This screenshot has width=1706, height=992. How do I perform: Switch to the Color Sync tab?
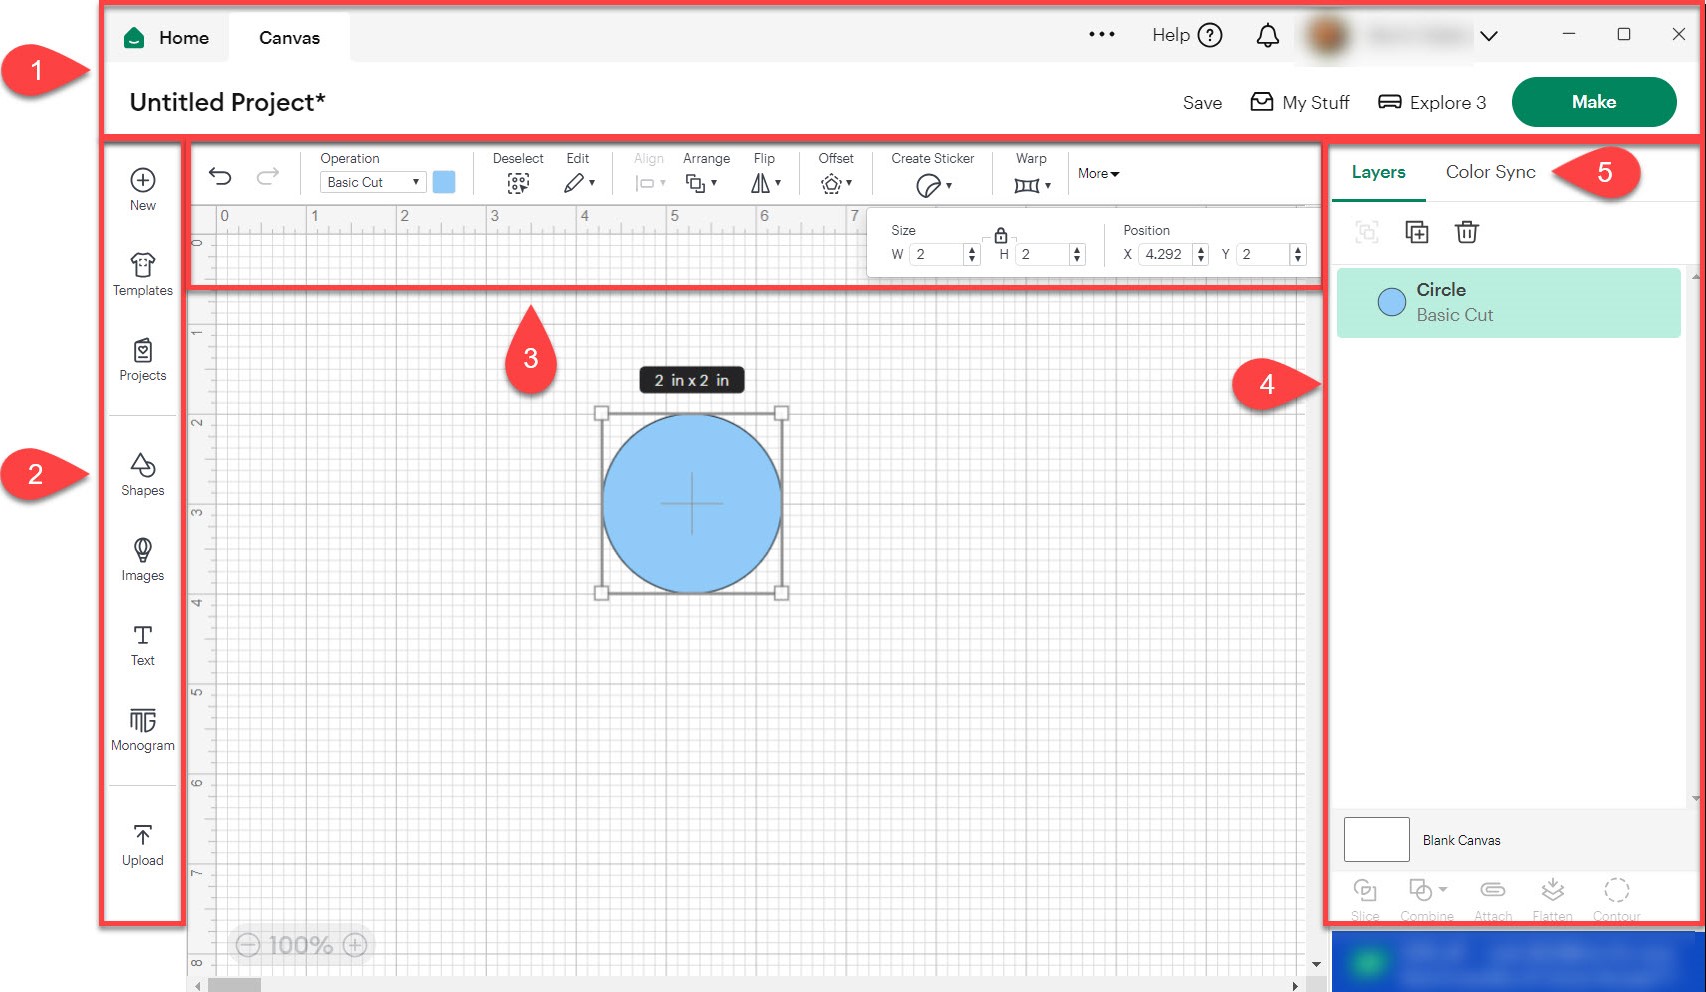click(x=1490, y=172)
